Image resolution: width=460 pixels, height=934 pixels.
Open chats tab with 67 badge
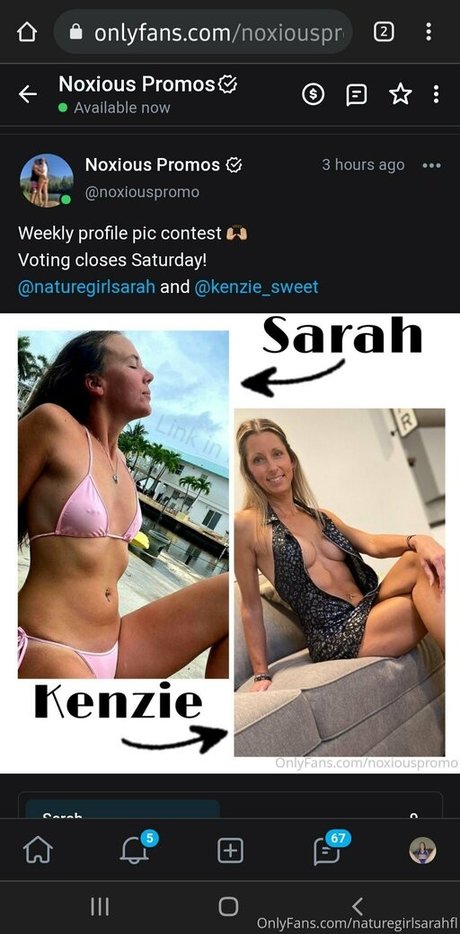328,849
